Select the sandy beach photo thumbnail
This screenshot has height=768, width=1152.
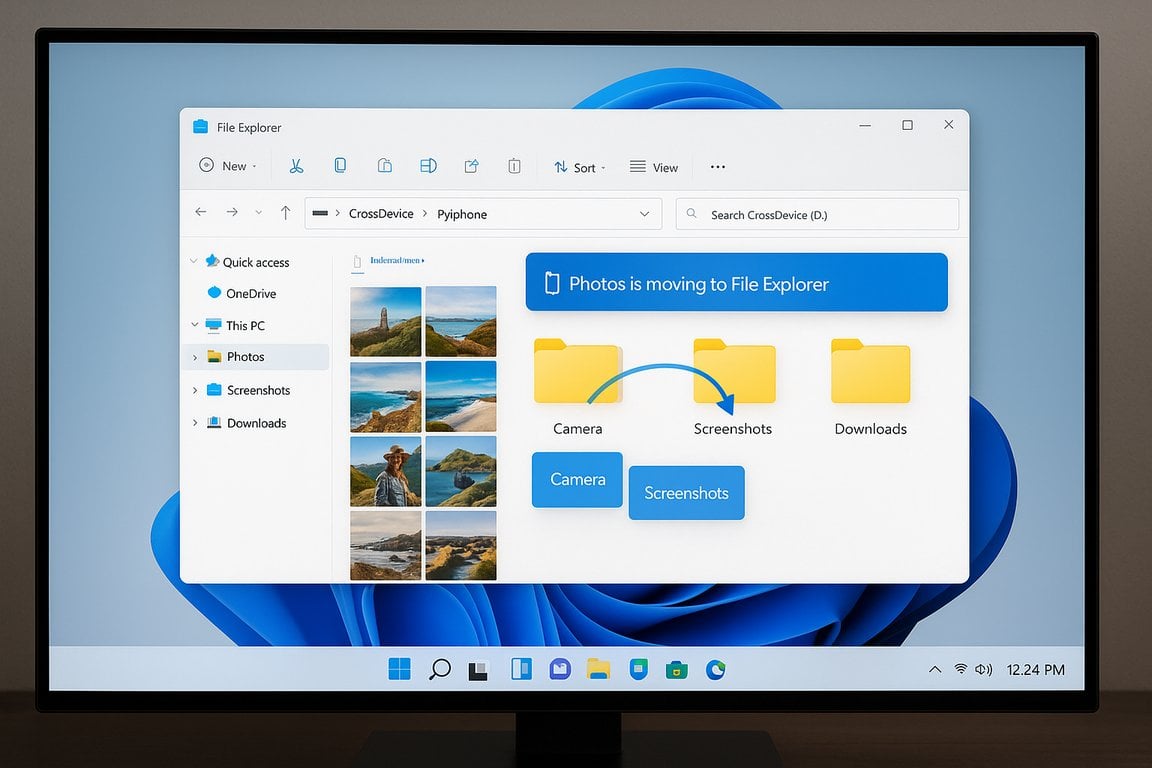[461, 396]
